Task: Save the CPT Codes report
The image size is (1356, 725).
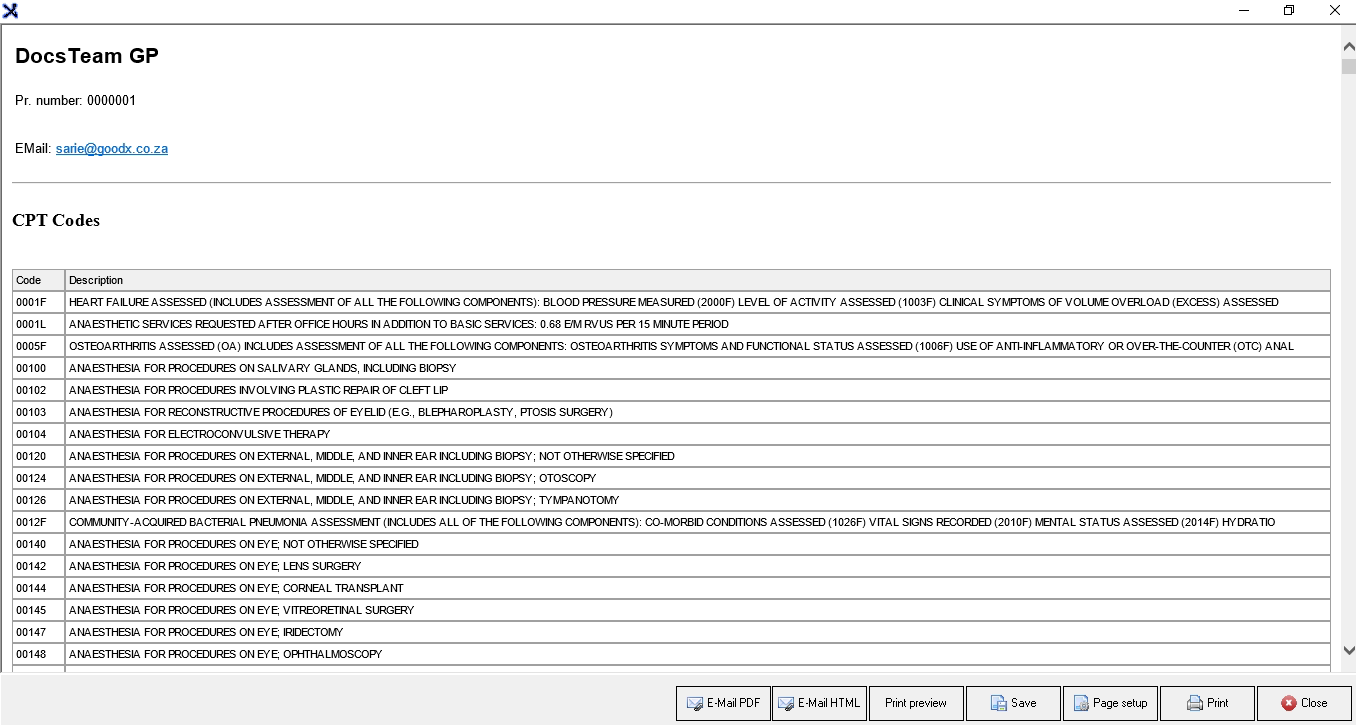Action: point(1013,703)
